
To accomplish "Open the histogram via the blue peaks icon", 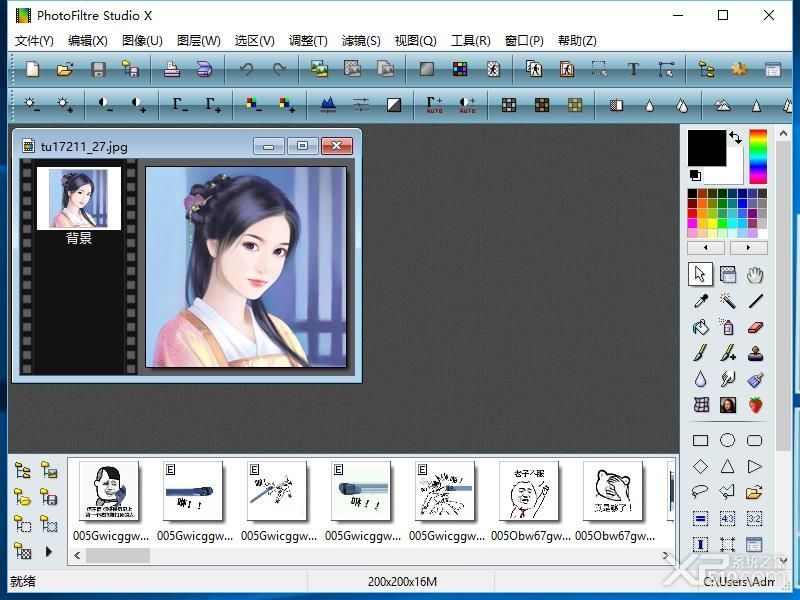I will click(328, 105).
